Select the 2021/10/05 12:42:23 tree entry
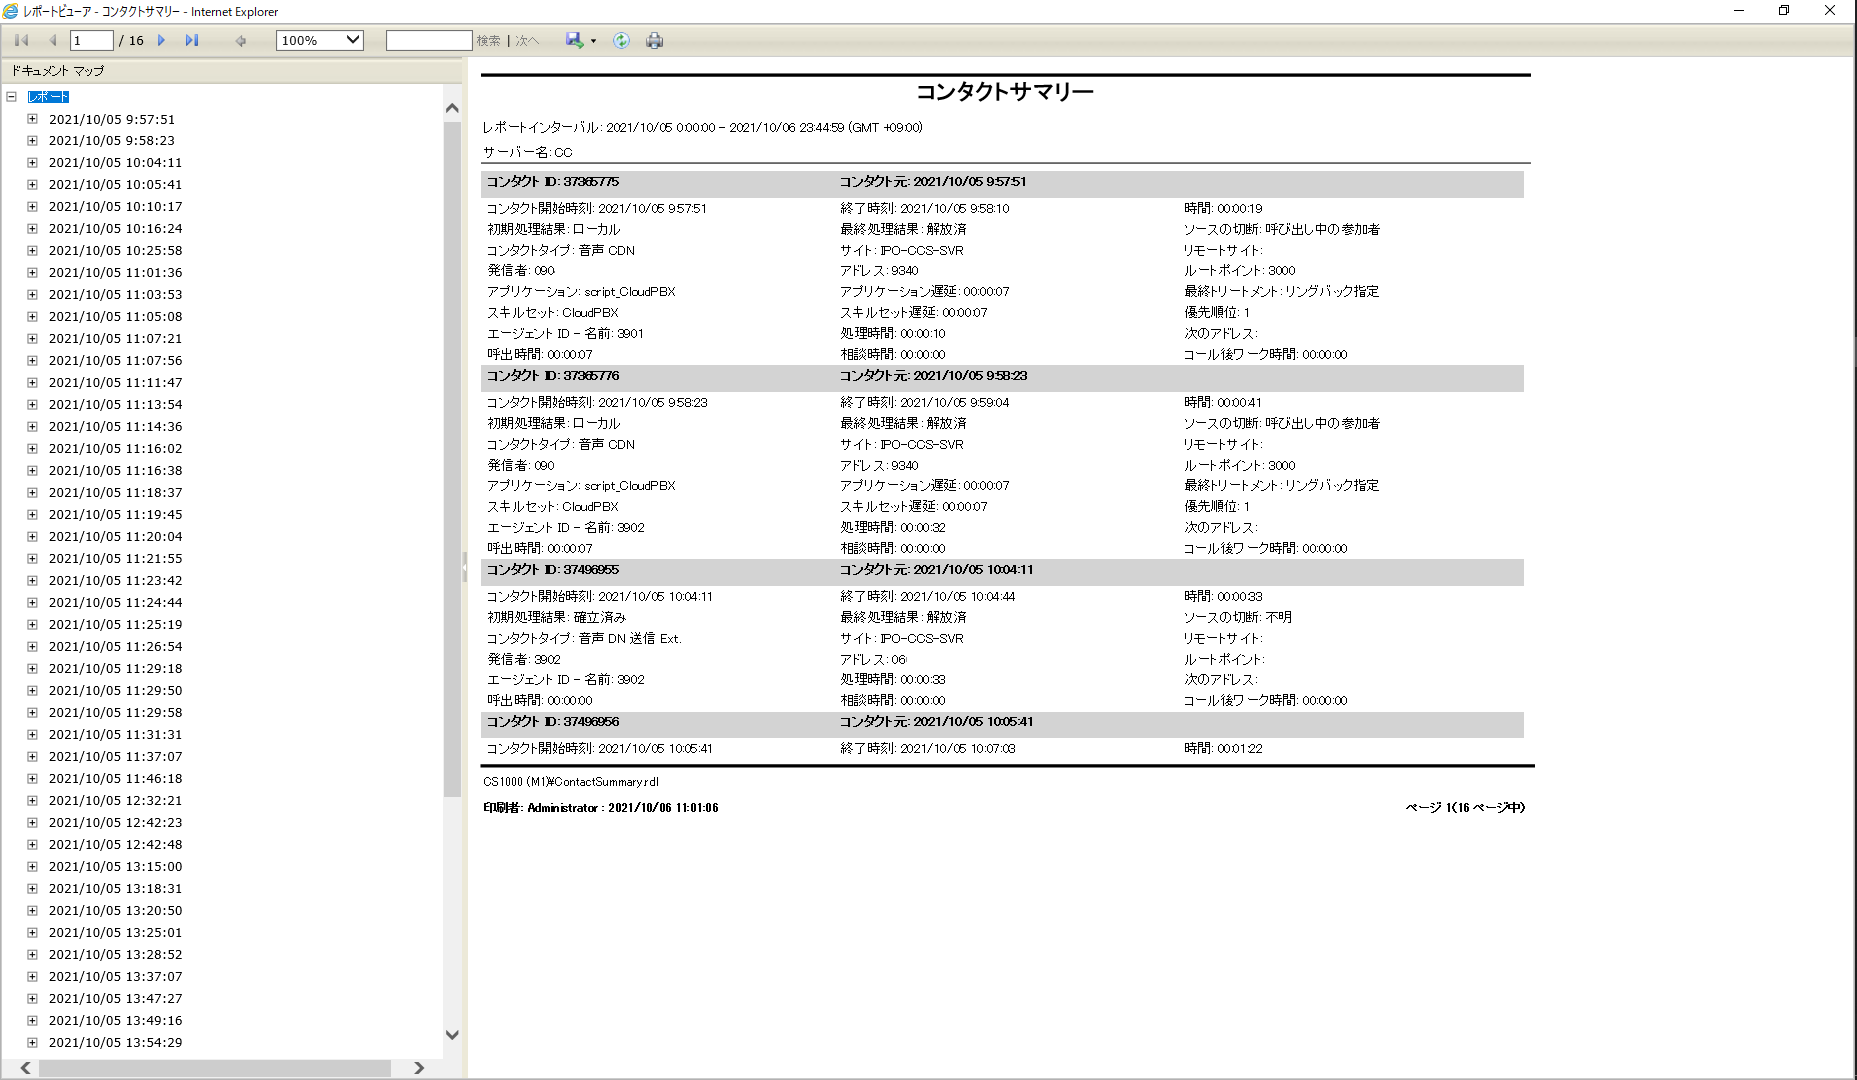The image size is (1857, 1080). click(x=115, y=822)
